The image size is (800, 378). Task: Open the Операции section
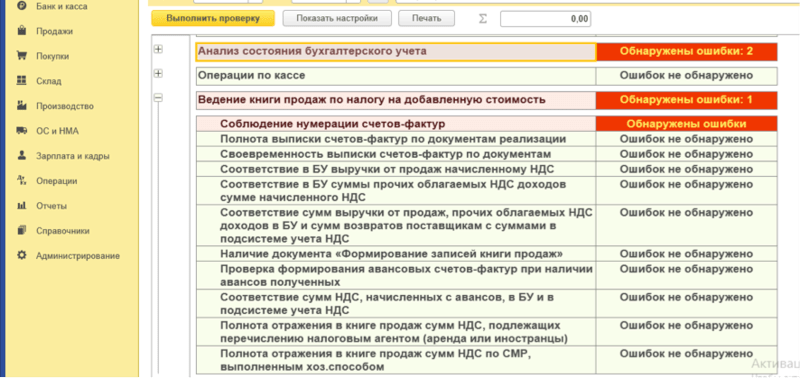tap(56, 181)
